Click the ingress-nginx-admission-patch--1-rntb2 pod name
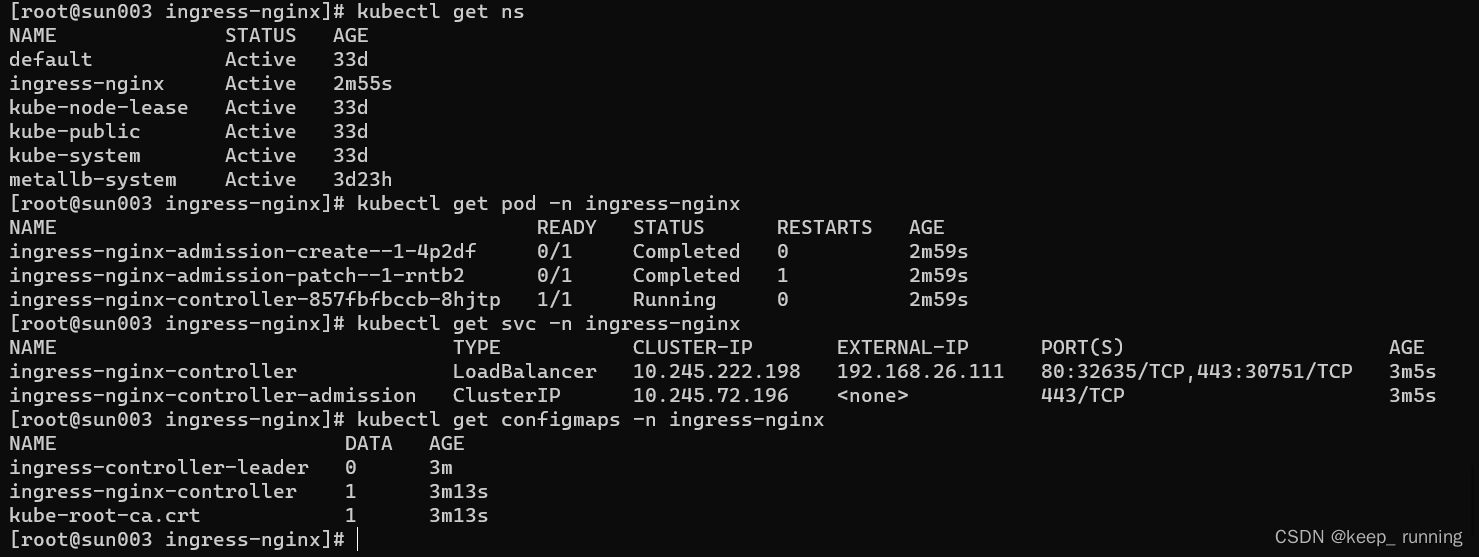The width and height of the screenshot is (1479, 557). click(237, 276)
